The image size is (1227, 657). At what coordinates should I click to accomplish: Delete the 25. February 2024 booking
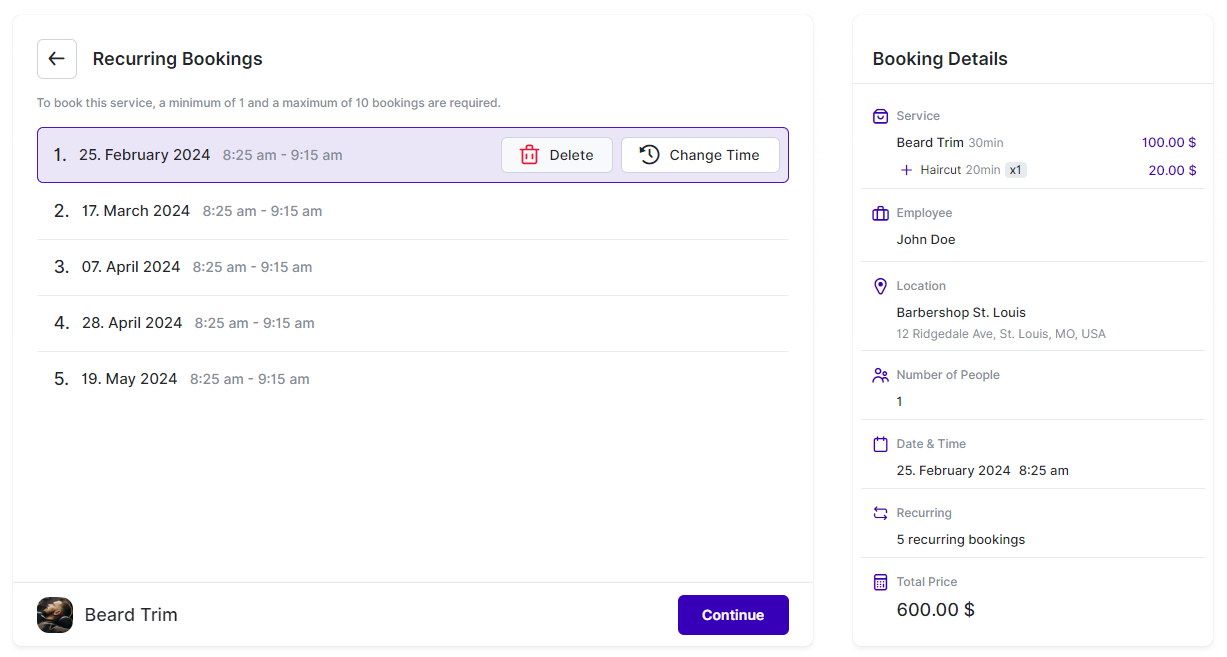[556, 155]
